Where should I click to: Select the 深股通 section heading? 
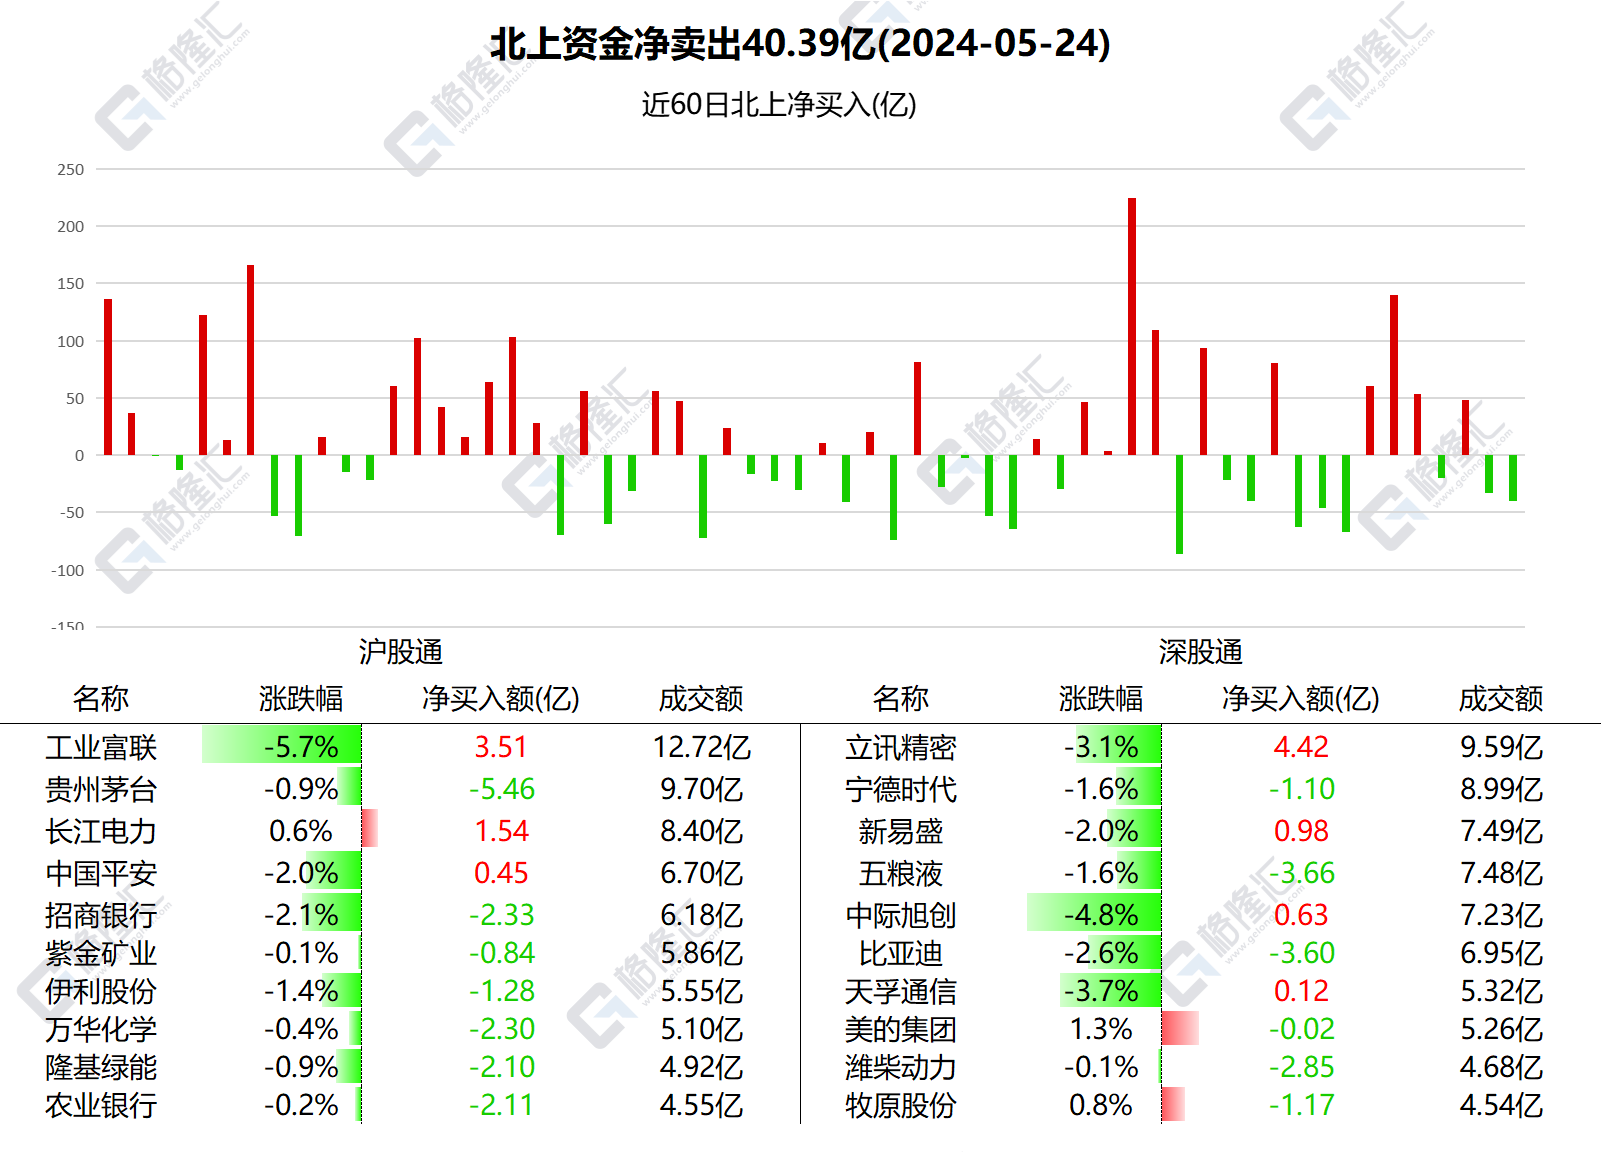[x=1201, y=652]
